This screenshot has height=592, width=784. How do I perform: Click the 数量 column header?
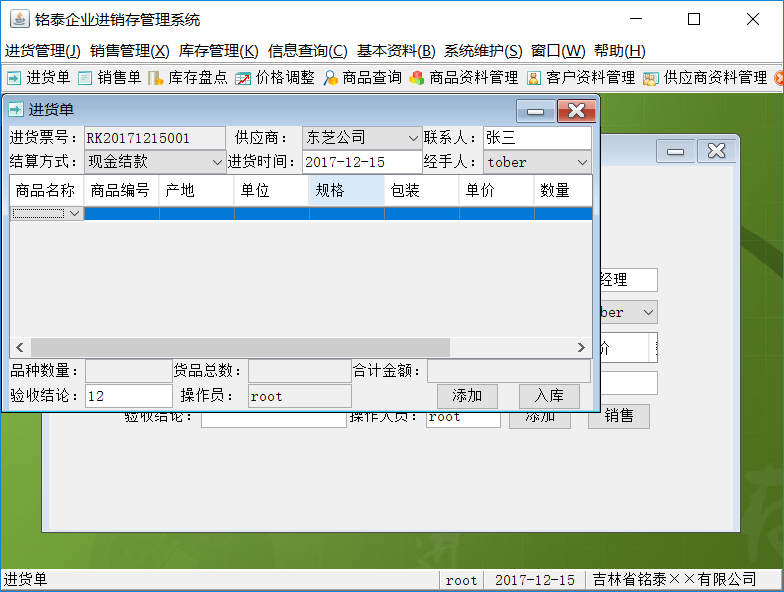[x=563, y=190]
